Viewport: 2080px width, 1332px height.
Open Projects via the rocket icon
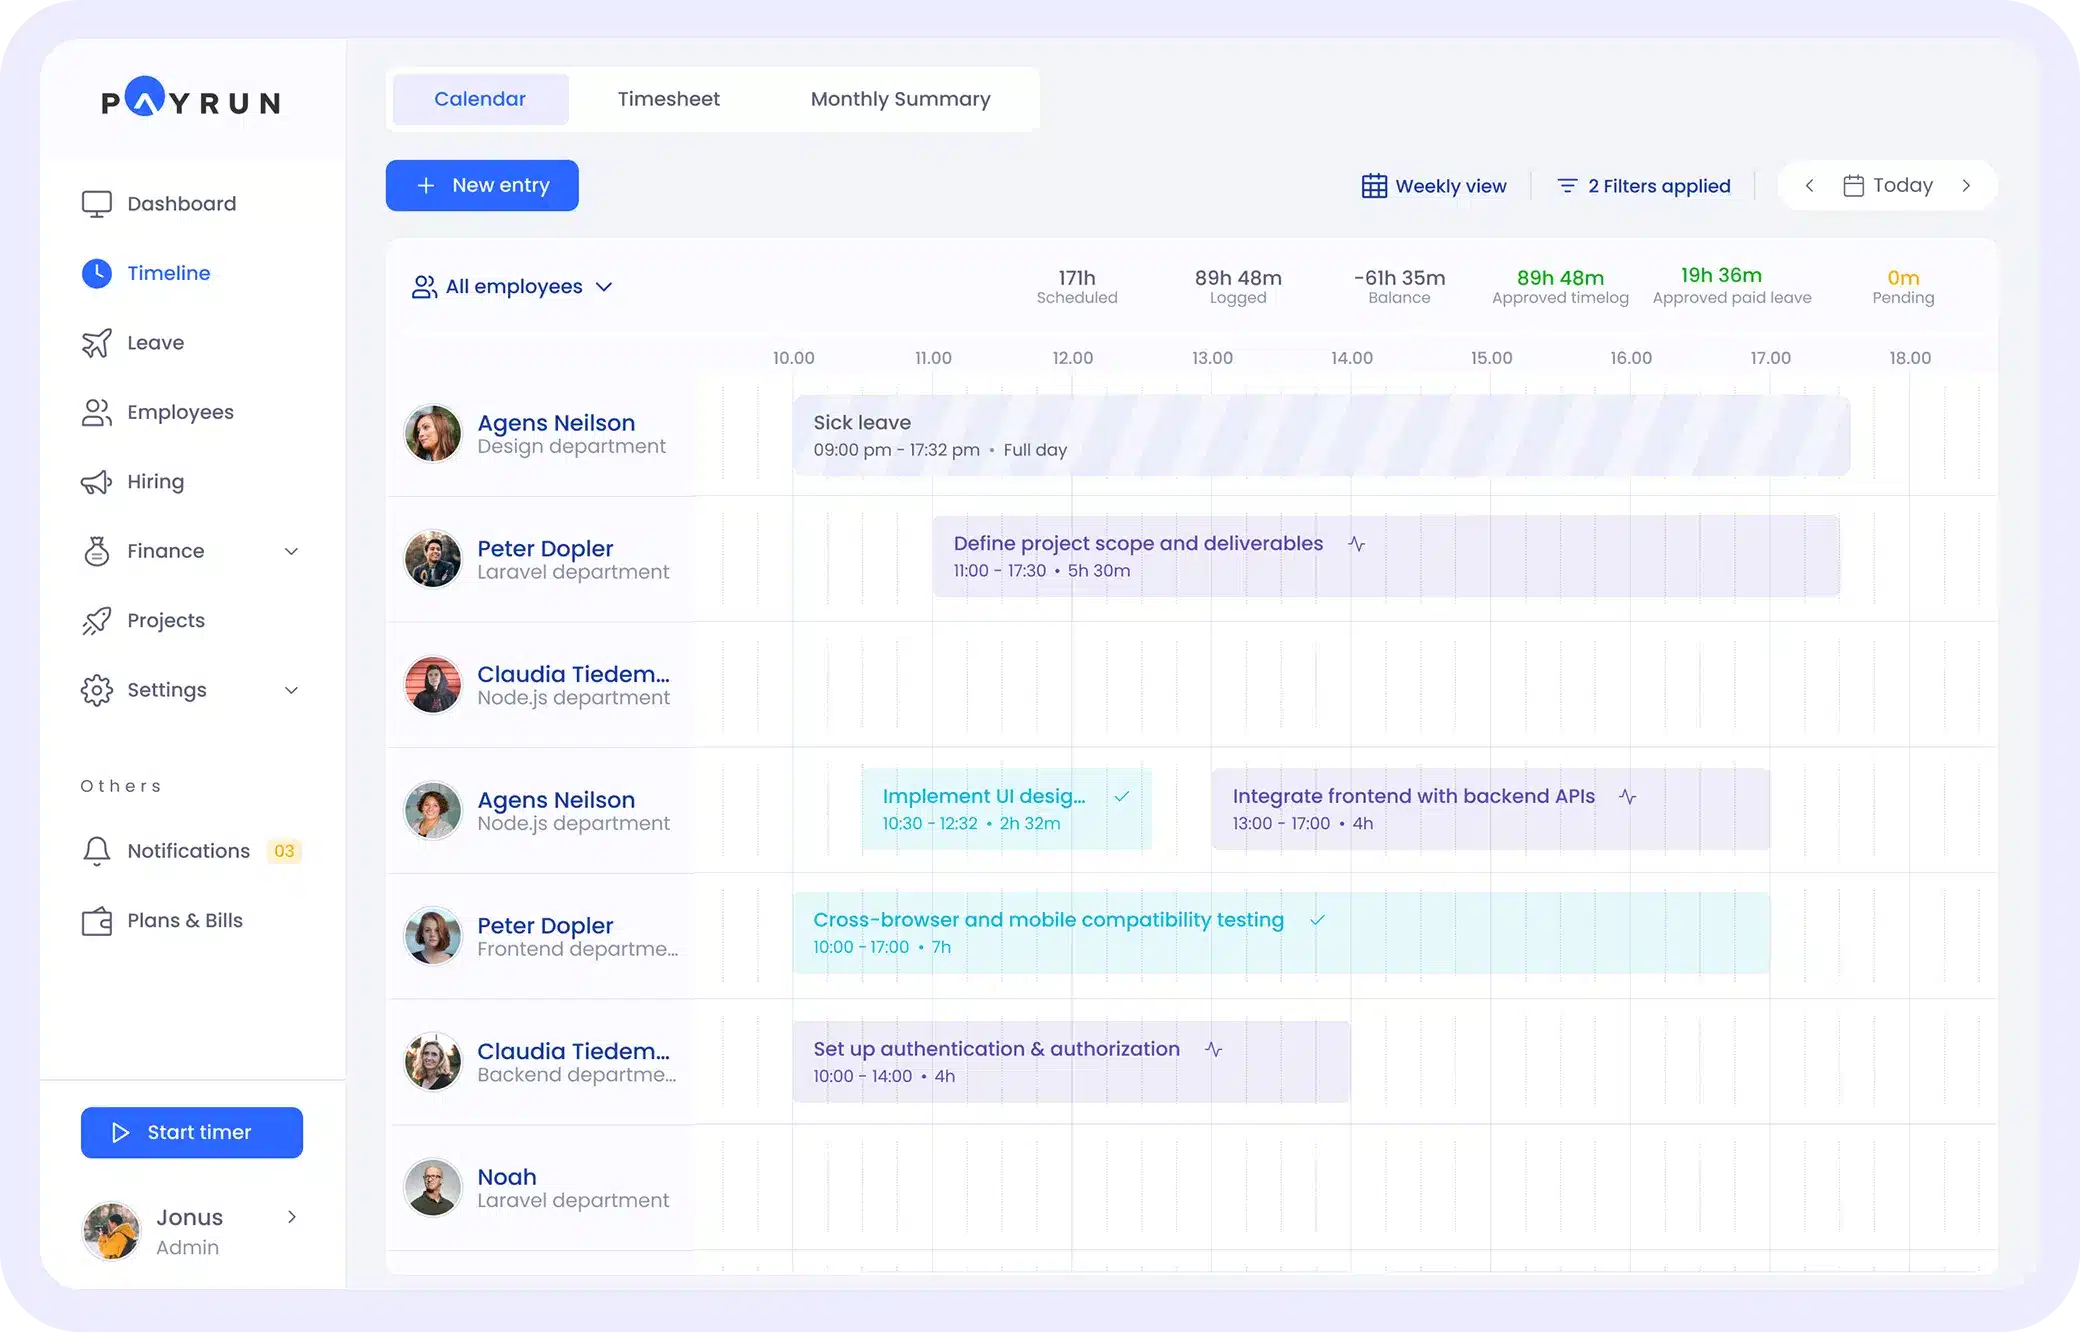tap(96, 620)
